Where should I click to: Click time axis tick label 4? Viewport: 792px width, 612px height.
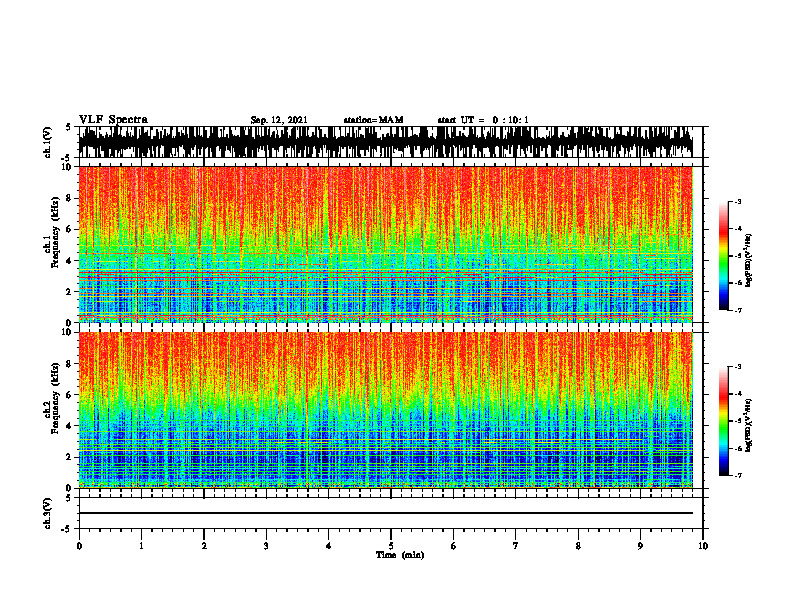329,546
